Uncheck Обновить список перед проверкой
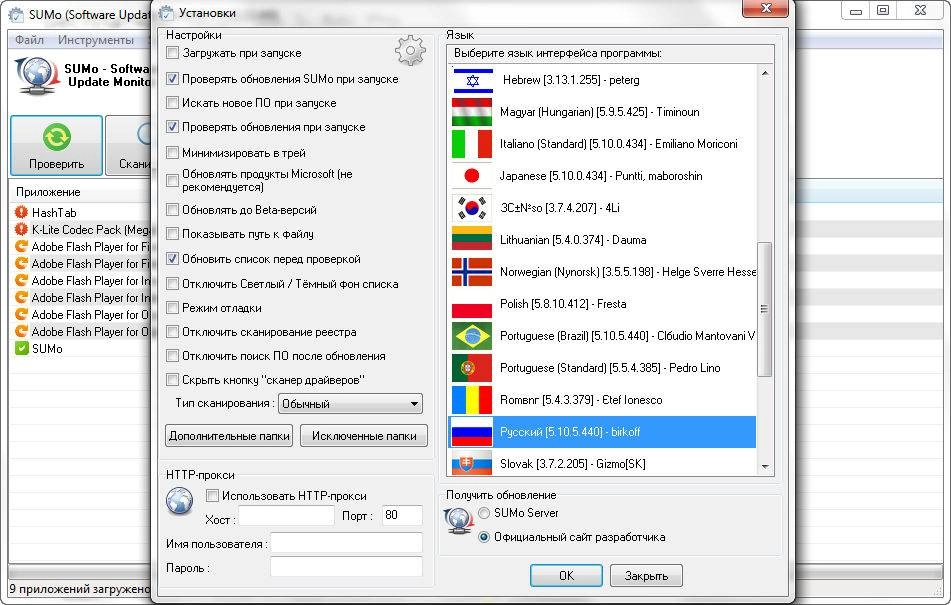This screenshot has width=951, height=605. pos(172,259)
